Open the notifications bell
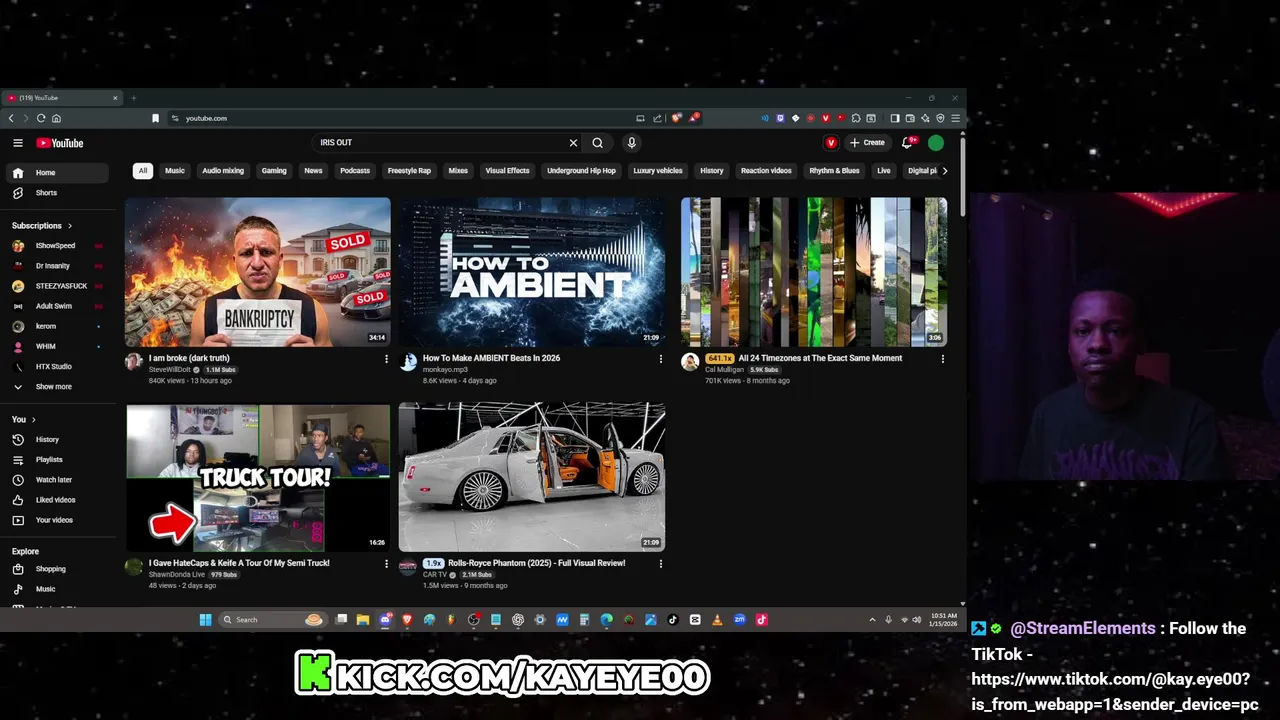This screenshot has width=1280, height=720. point(908,143)
